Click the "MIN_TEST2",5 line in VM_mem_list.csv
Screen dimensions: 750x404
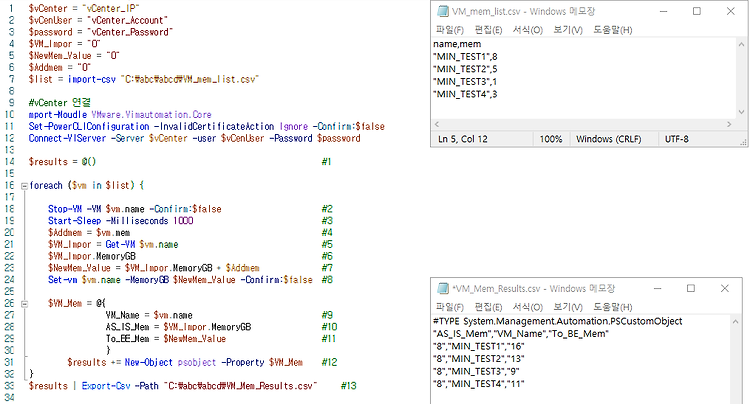pos(465,69)
